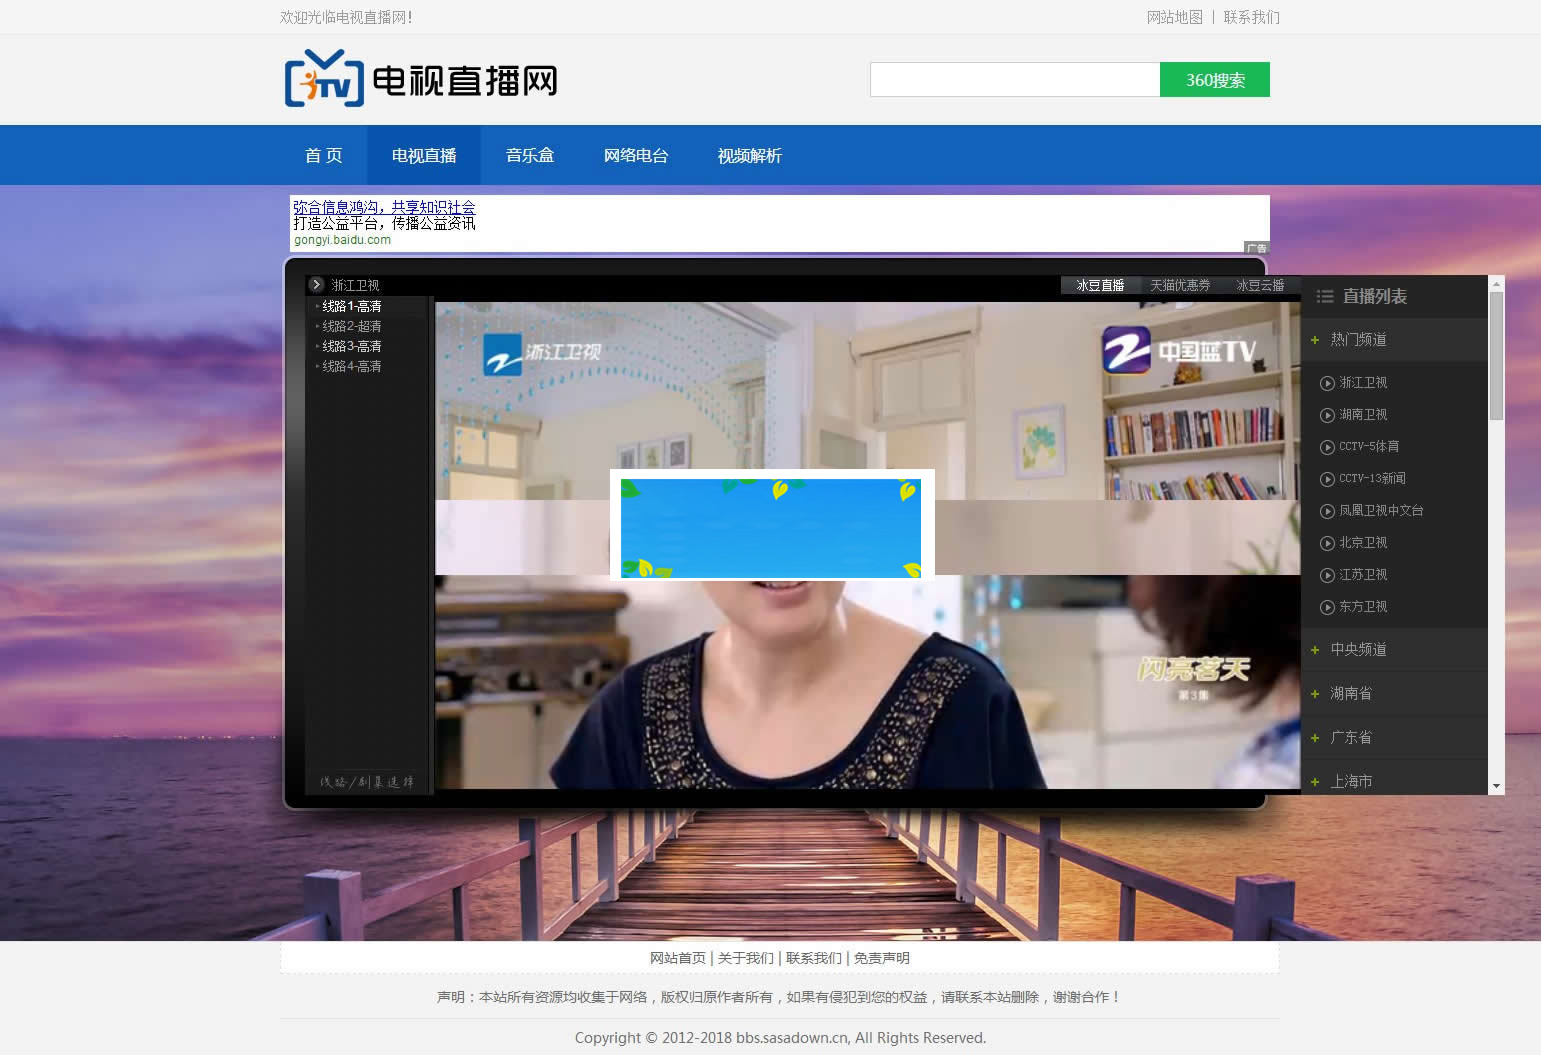Expand the 中央频道 section with its plus
Screen dimensions: 1541x1055
click(x=1315, y=649)
